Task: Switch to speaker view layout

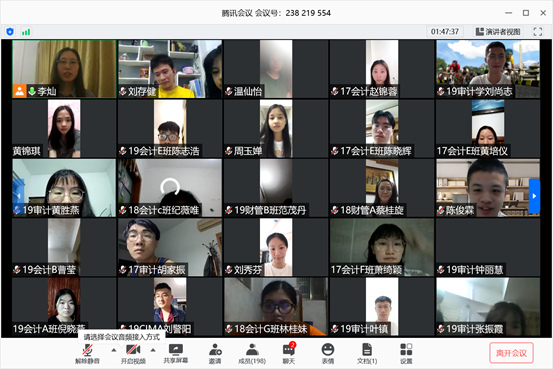Action: pyautogui.click(x=498, y=32)
